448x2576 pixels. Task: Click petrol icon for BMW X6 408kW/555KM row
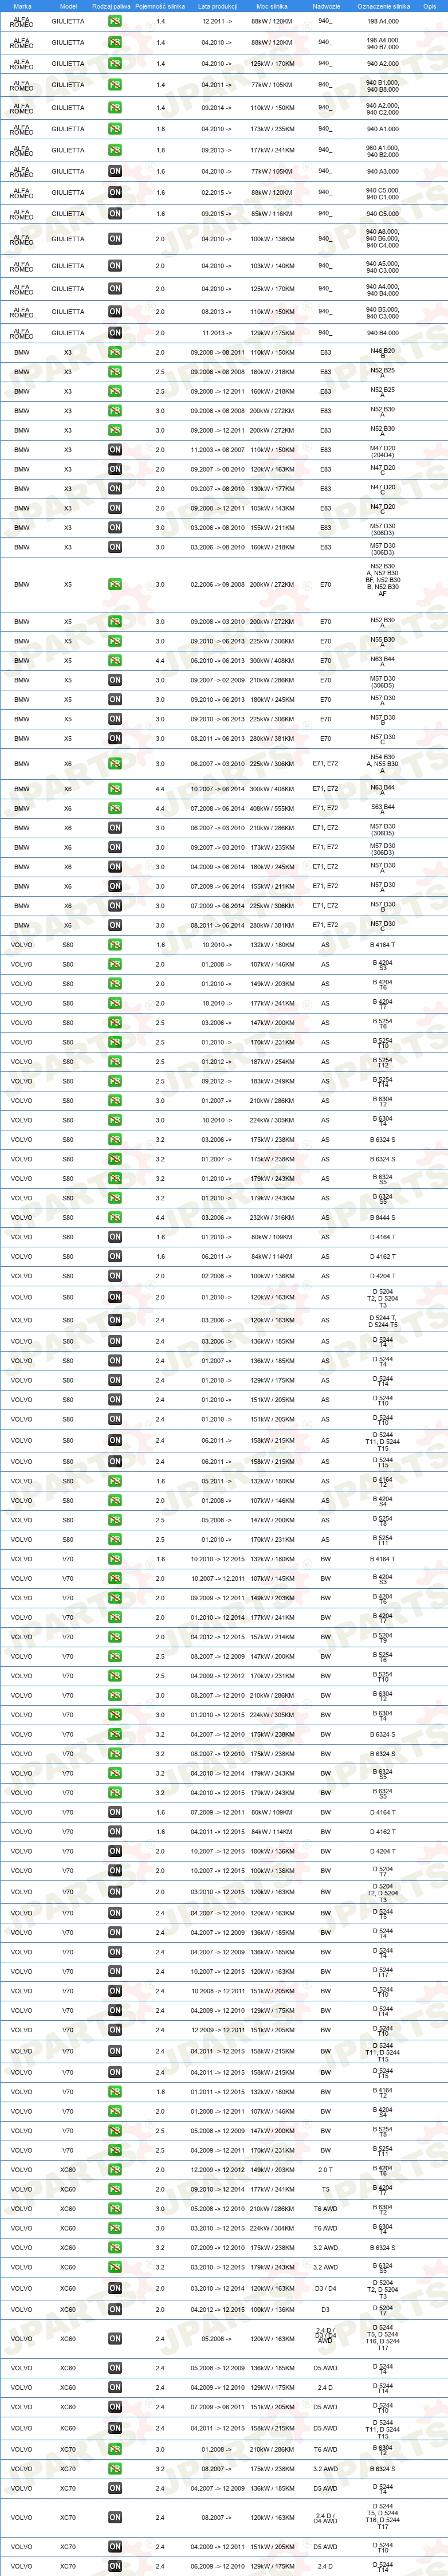(x=115, y=808)
